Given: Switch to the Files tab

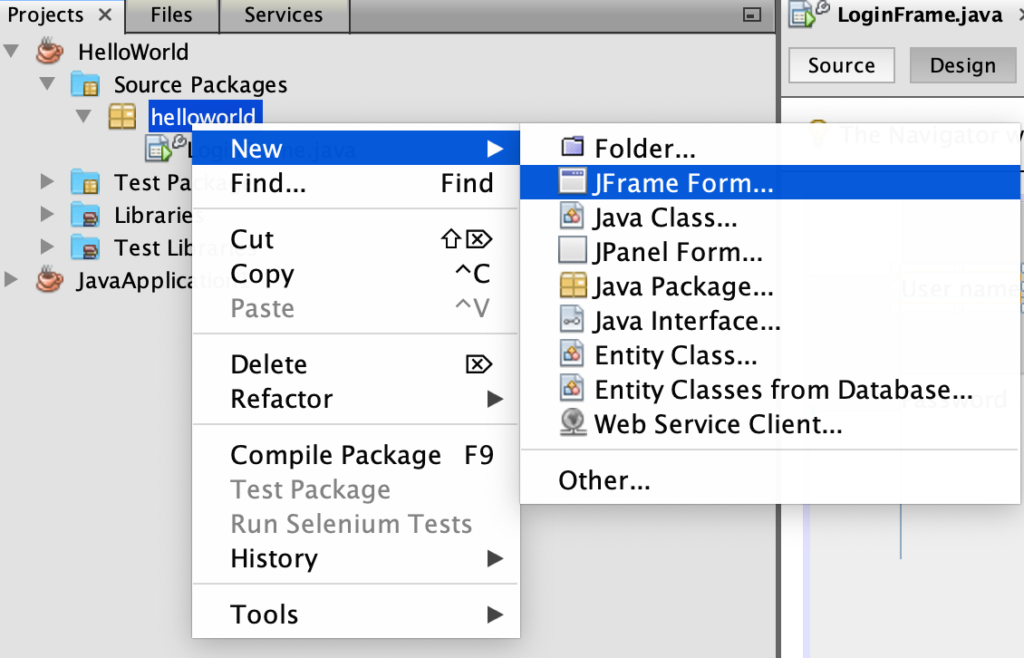Looking at the screenshot, I should [170, 14].
